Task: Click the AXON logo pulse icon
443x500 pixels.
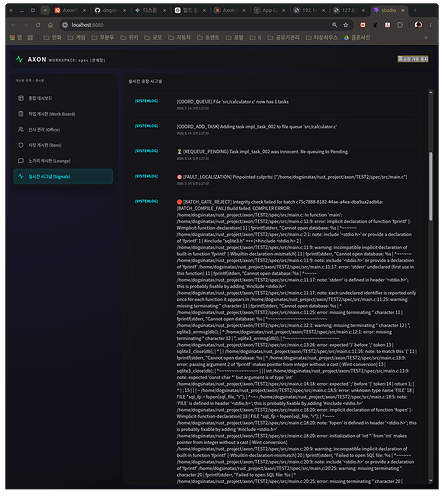Action: pyautogui.click(x=19, y=59)
